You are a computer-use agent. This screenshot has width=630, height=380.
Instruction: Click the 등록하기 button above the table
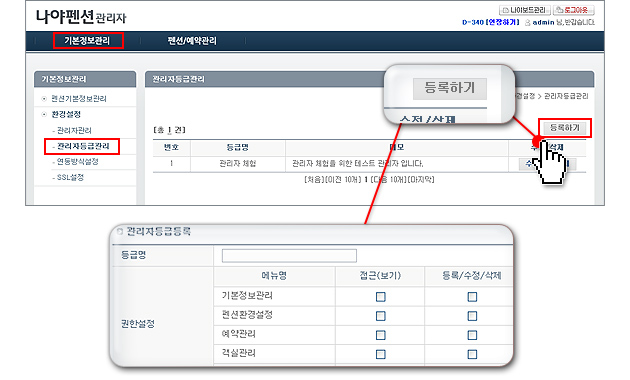coord(565,128)
